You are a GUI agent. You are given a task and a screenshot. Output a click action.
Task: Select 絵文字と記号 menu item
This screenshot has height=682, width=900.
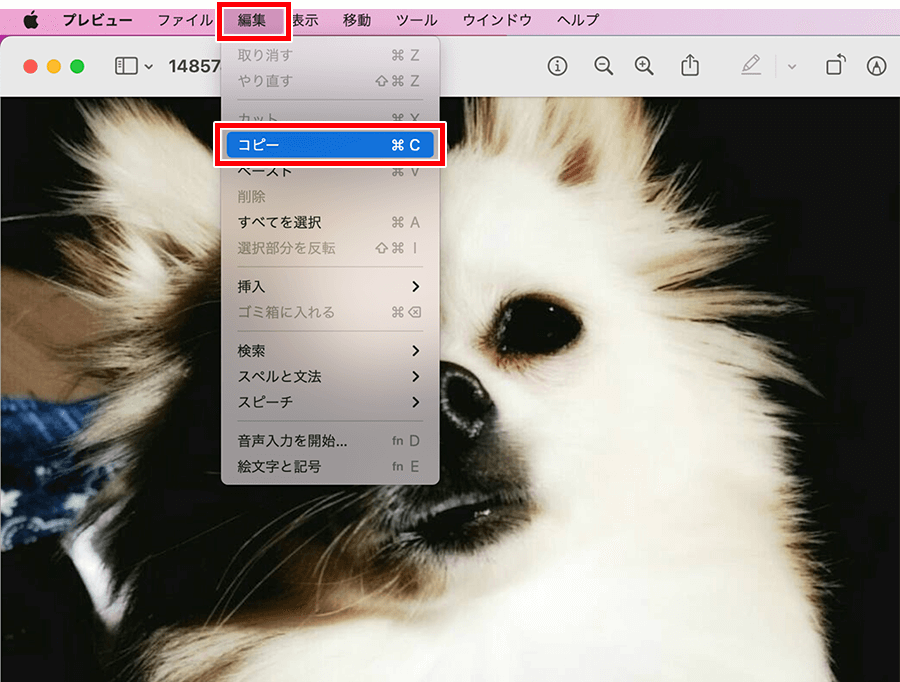tap(330, 466)
